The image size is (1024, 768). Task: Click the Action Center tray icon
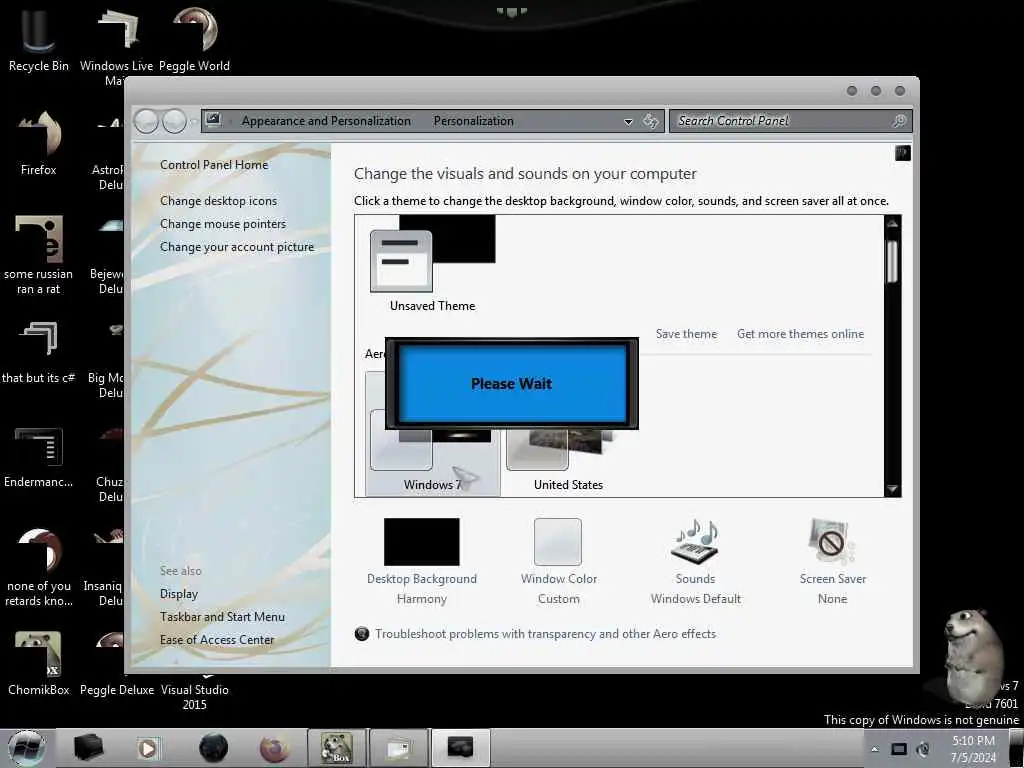tap(899, 749)
